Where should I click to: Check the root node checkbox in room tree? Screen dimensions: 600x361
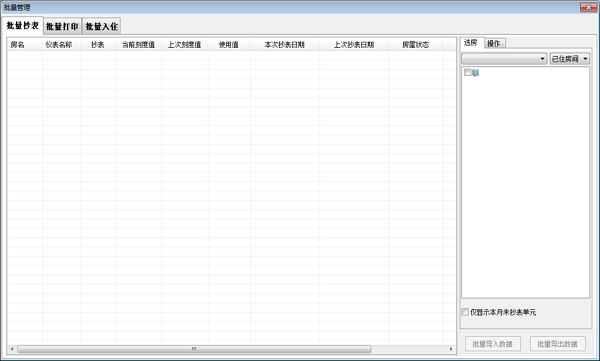[x=467, y=72]
